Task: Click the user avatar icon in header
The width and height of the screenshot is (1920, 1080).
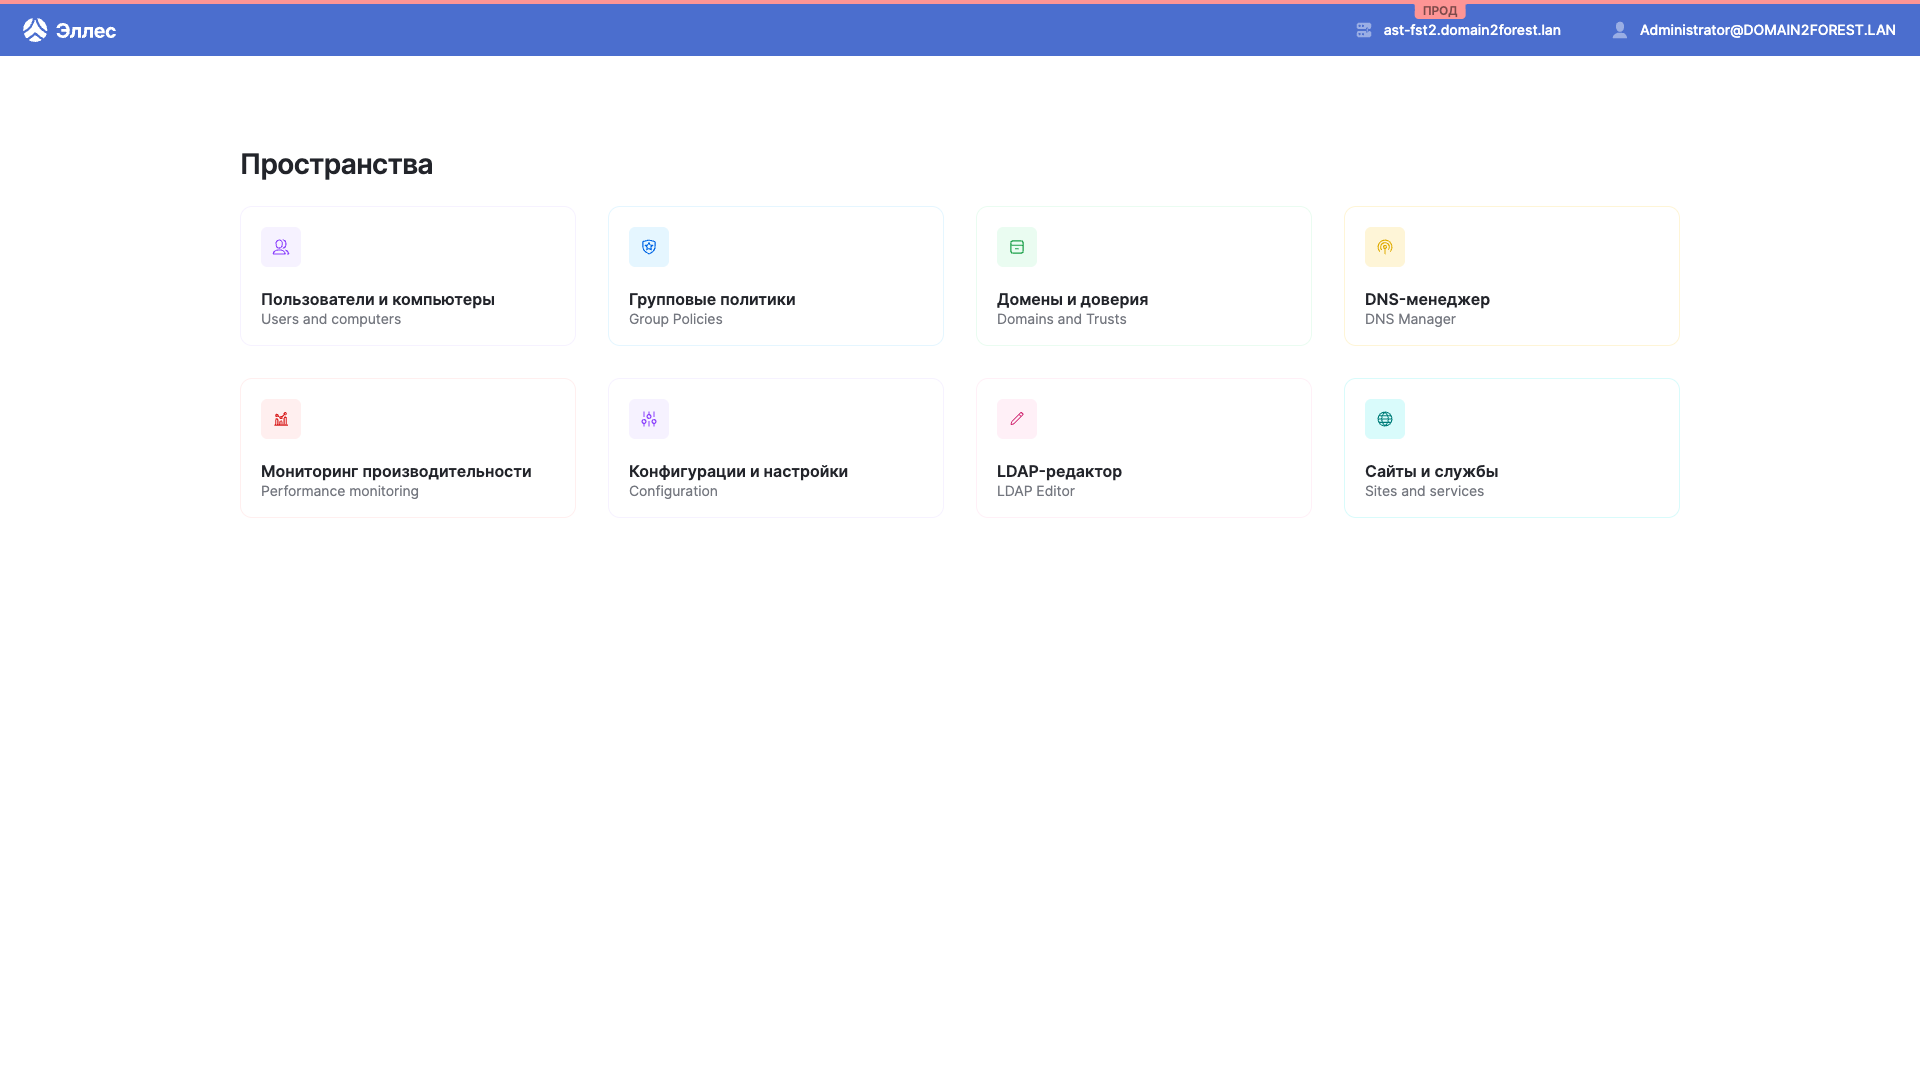Action: [x=1620, y=30]
